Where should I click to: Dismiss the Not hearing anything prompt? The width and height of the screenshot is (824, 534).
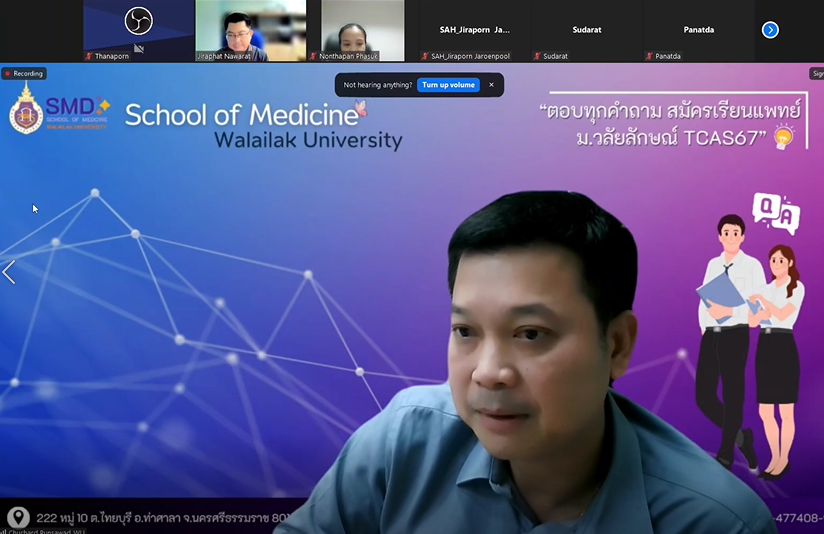[x=491, y=85]
